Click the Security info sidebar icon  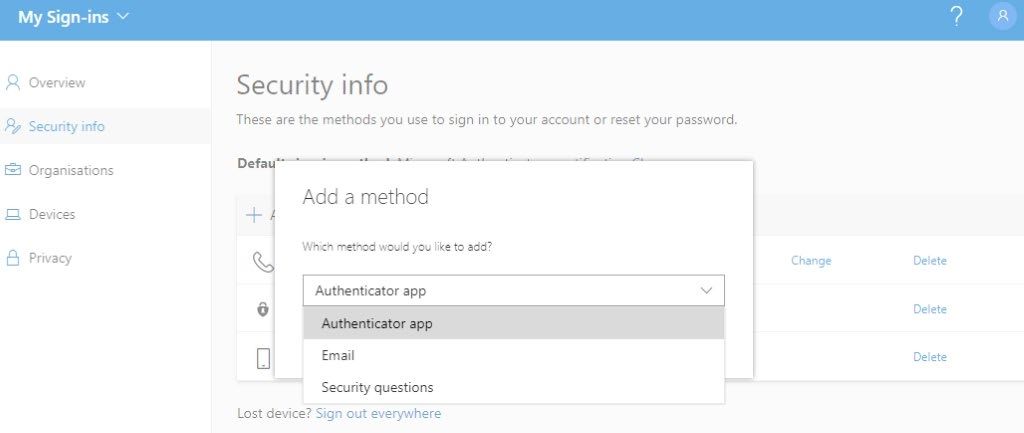pos(13,127)
